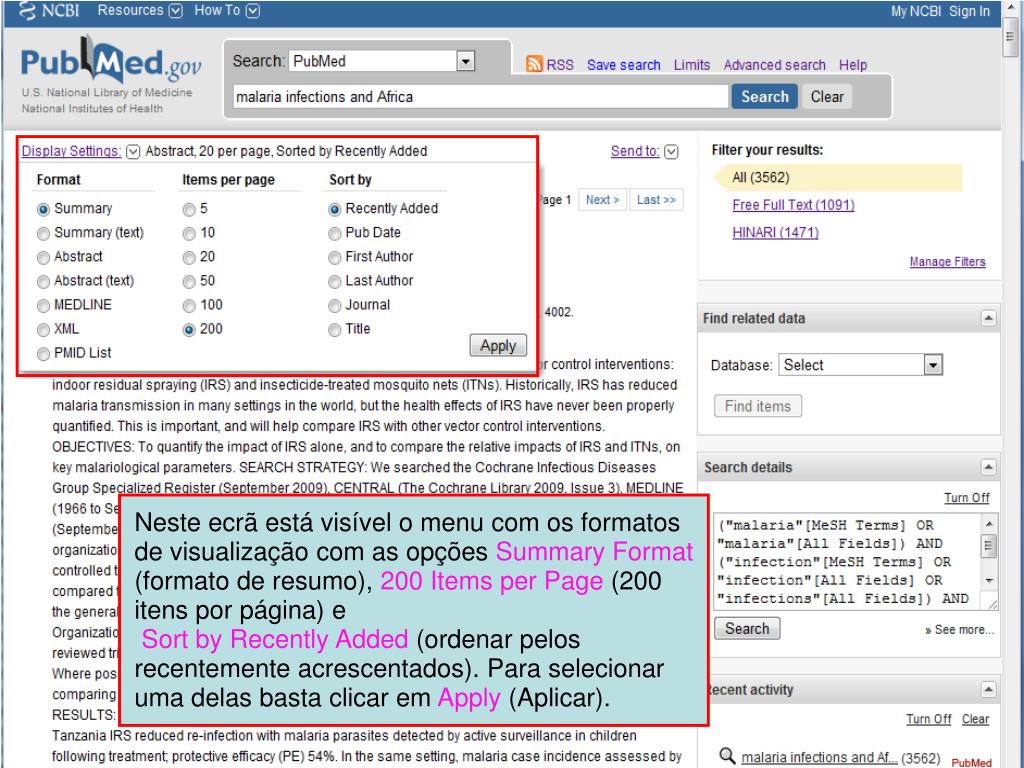Image resolution: width=1024 pixels, height=768 pixels.
Task: Click the Apply button in Display Settings
Action: click(498, 345)
